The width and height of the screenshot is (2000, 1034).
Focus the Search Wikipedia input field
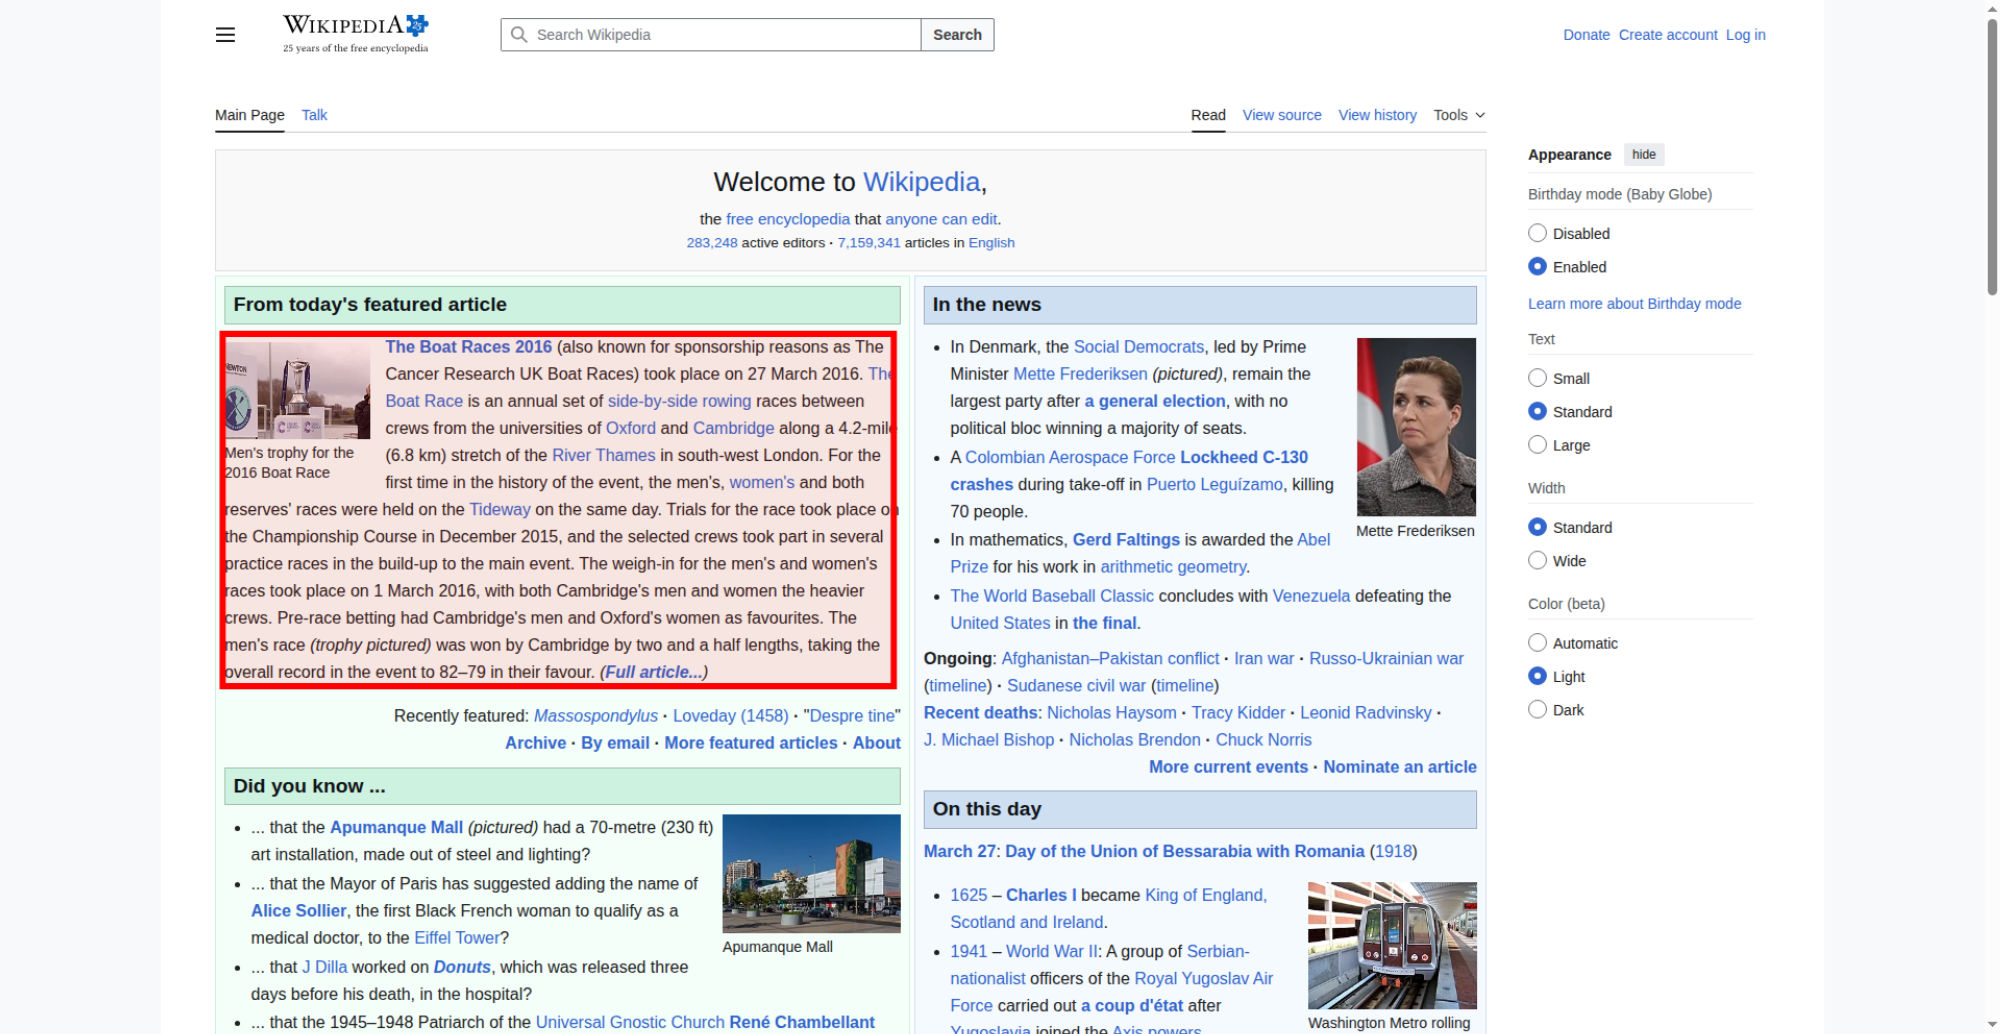(725, 35)
